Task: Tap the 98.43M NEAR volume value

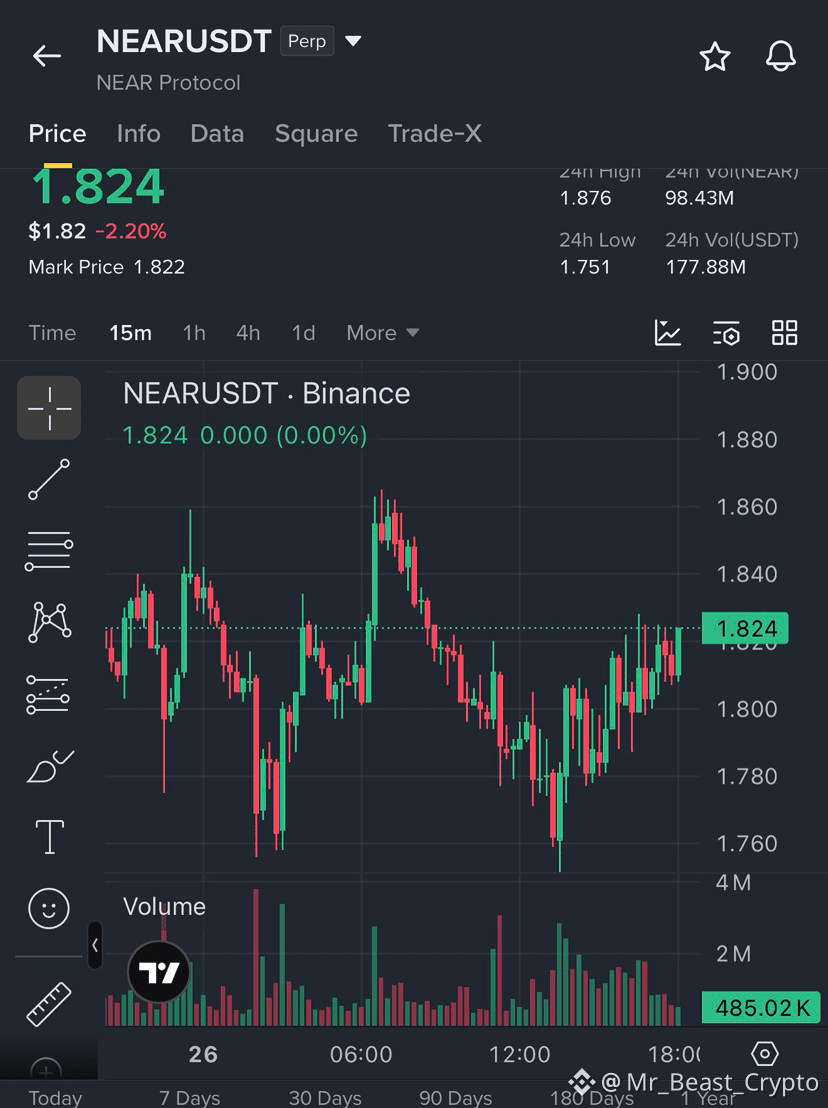Action: point(699,198)
